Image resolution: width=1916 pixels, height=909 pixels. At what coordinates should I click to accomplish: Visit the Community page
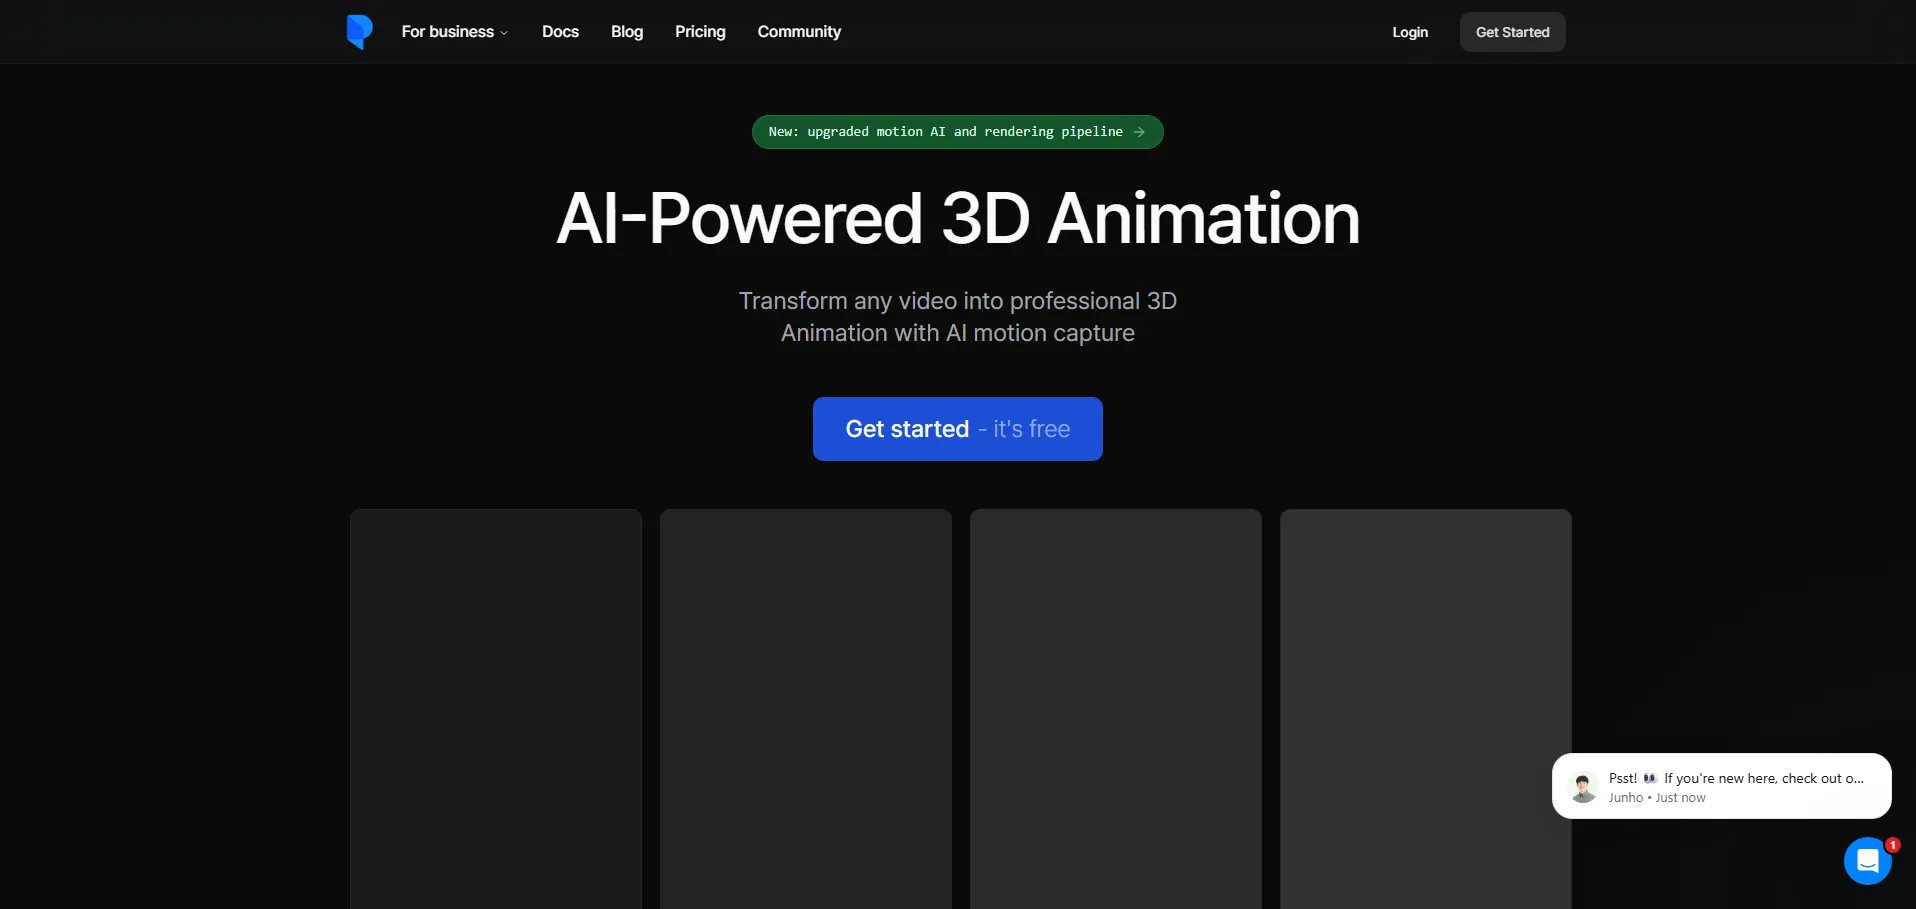point(799,32)
